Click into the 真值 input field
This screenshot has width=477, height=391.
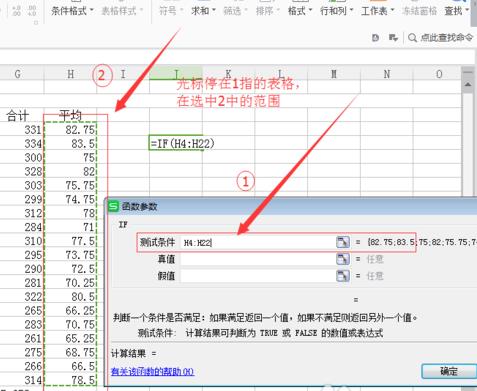point(258,259)
